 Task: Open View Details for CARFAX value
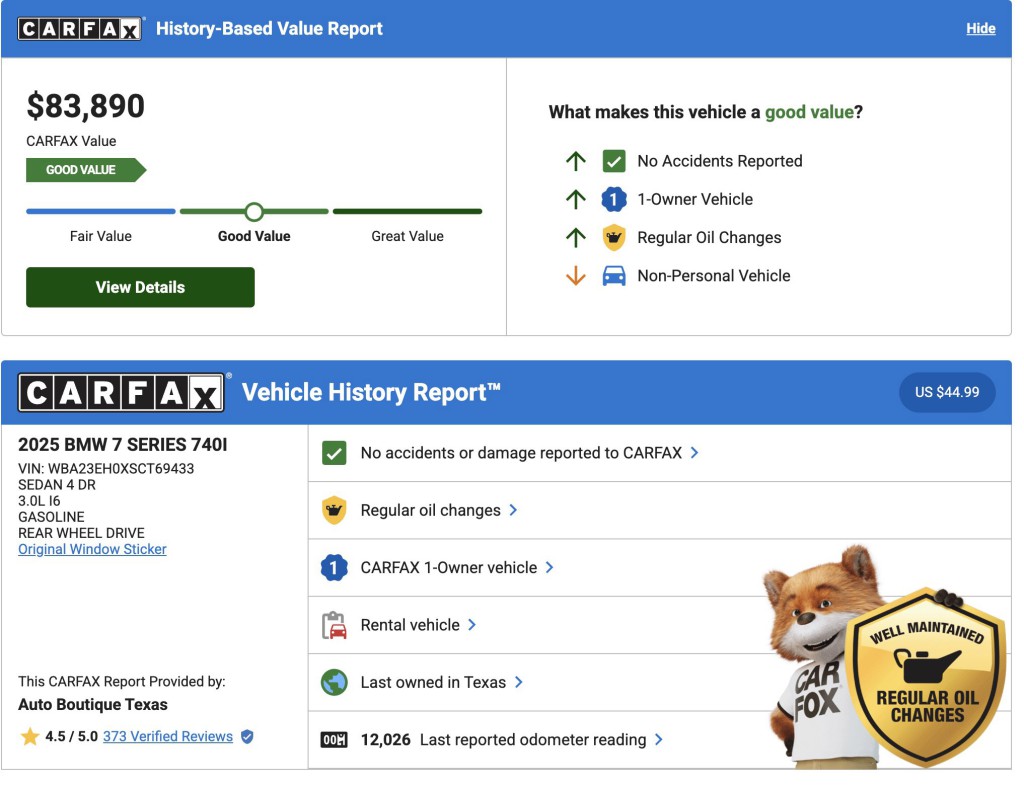140,287
